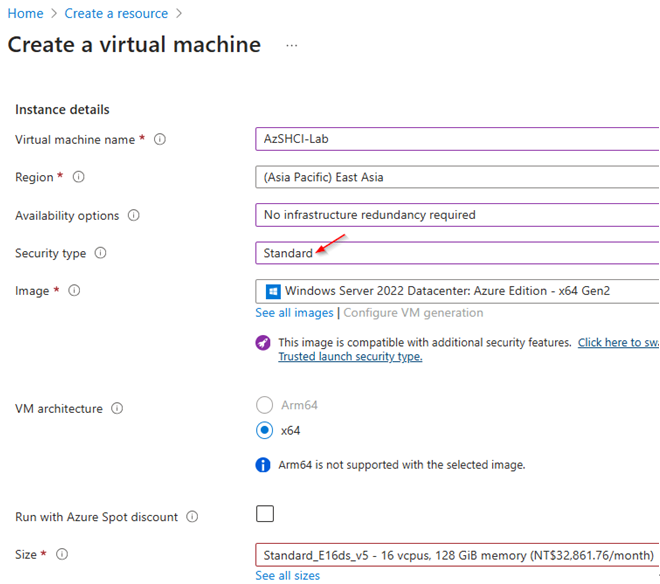The width and height of the screenshot is (660, 584).
Task: Open See all images link
Action: 294,313
